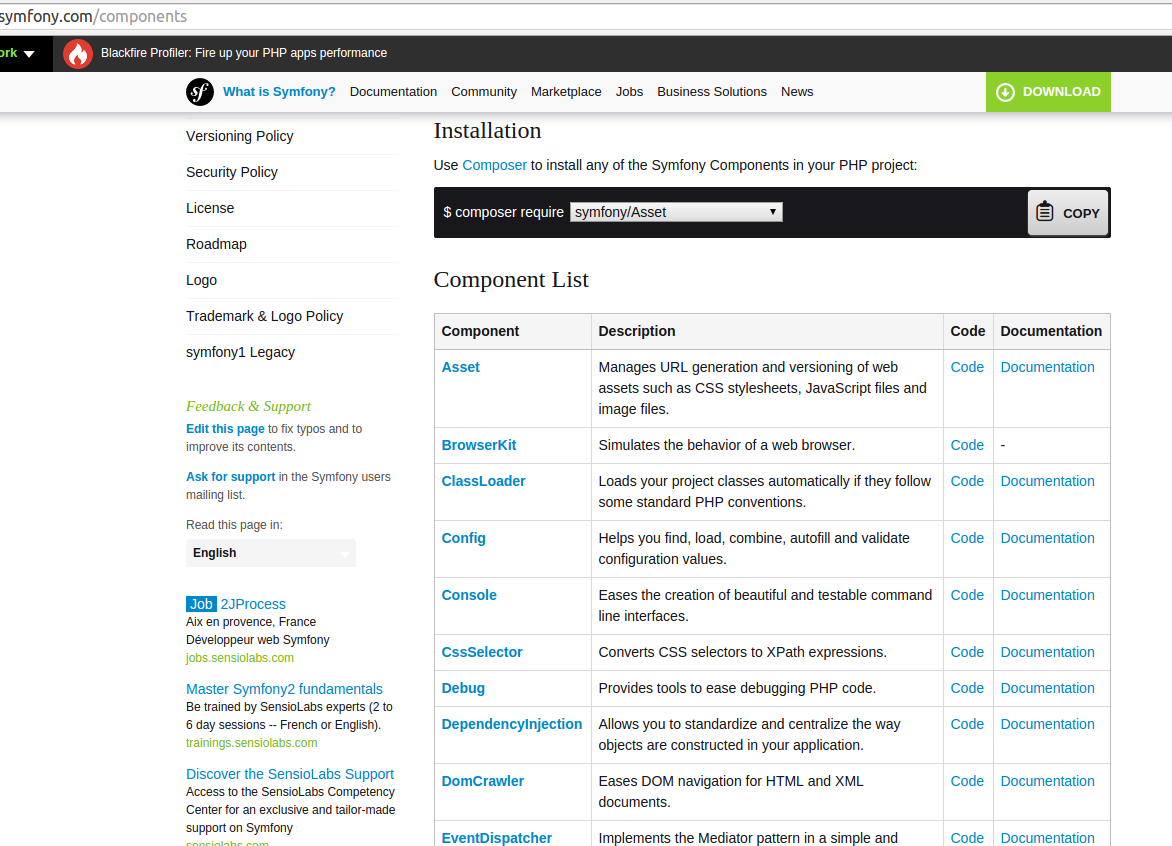
Task: Click Code link in Asset row
Action: [967, 367]
